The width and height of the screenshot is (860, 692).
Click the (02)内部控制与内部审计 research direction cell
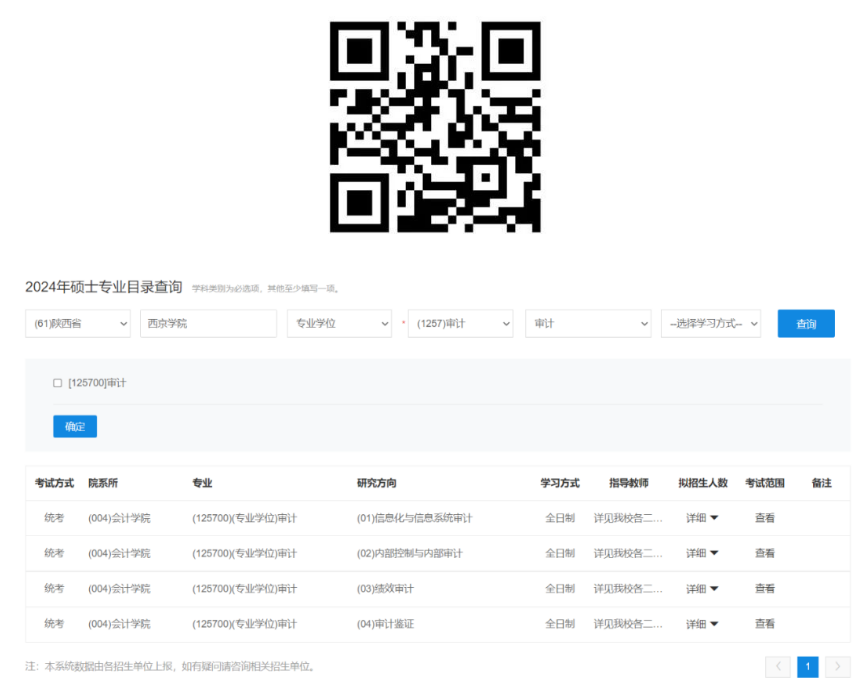410,553
